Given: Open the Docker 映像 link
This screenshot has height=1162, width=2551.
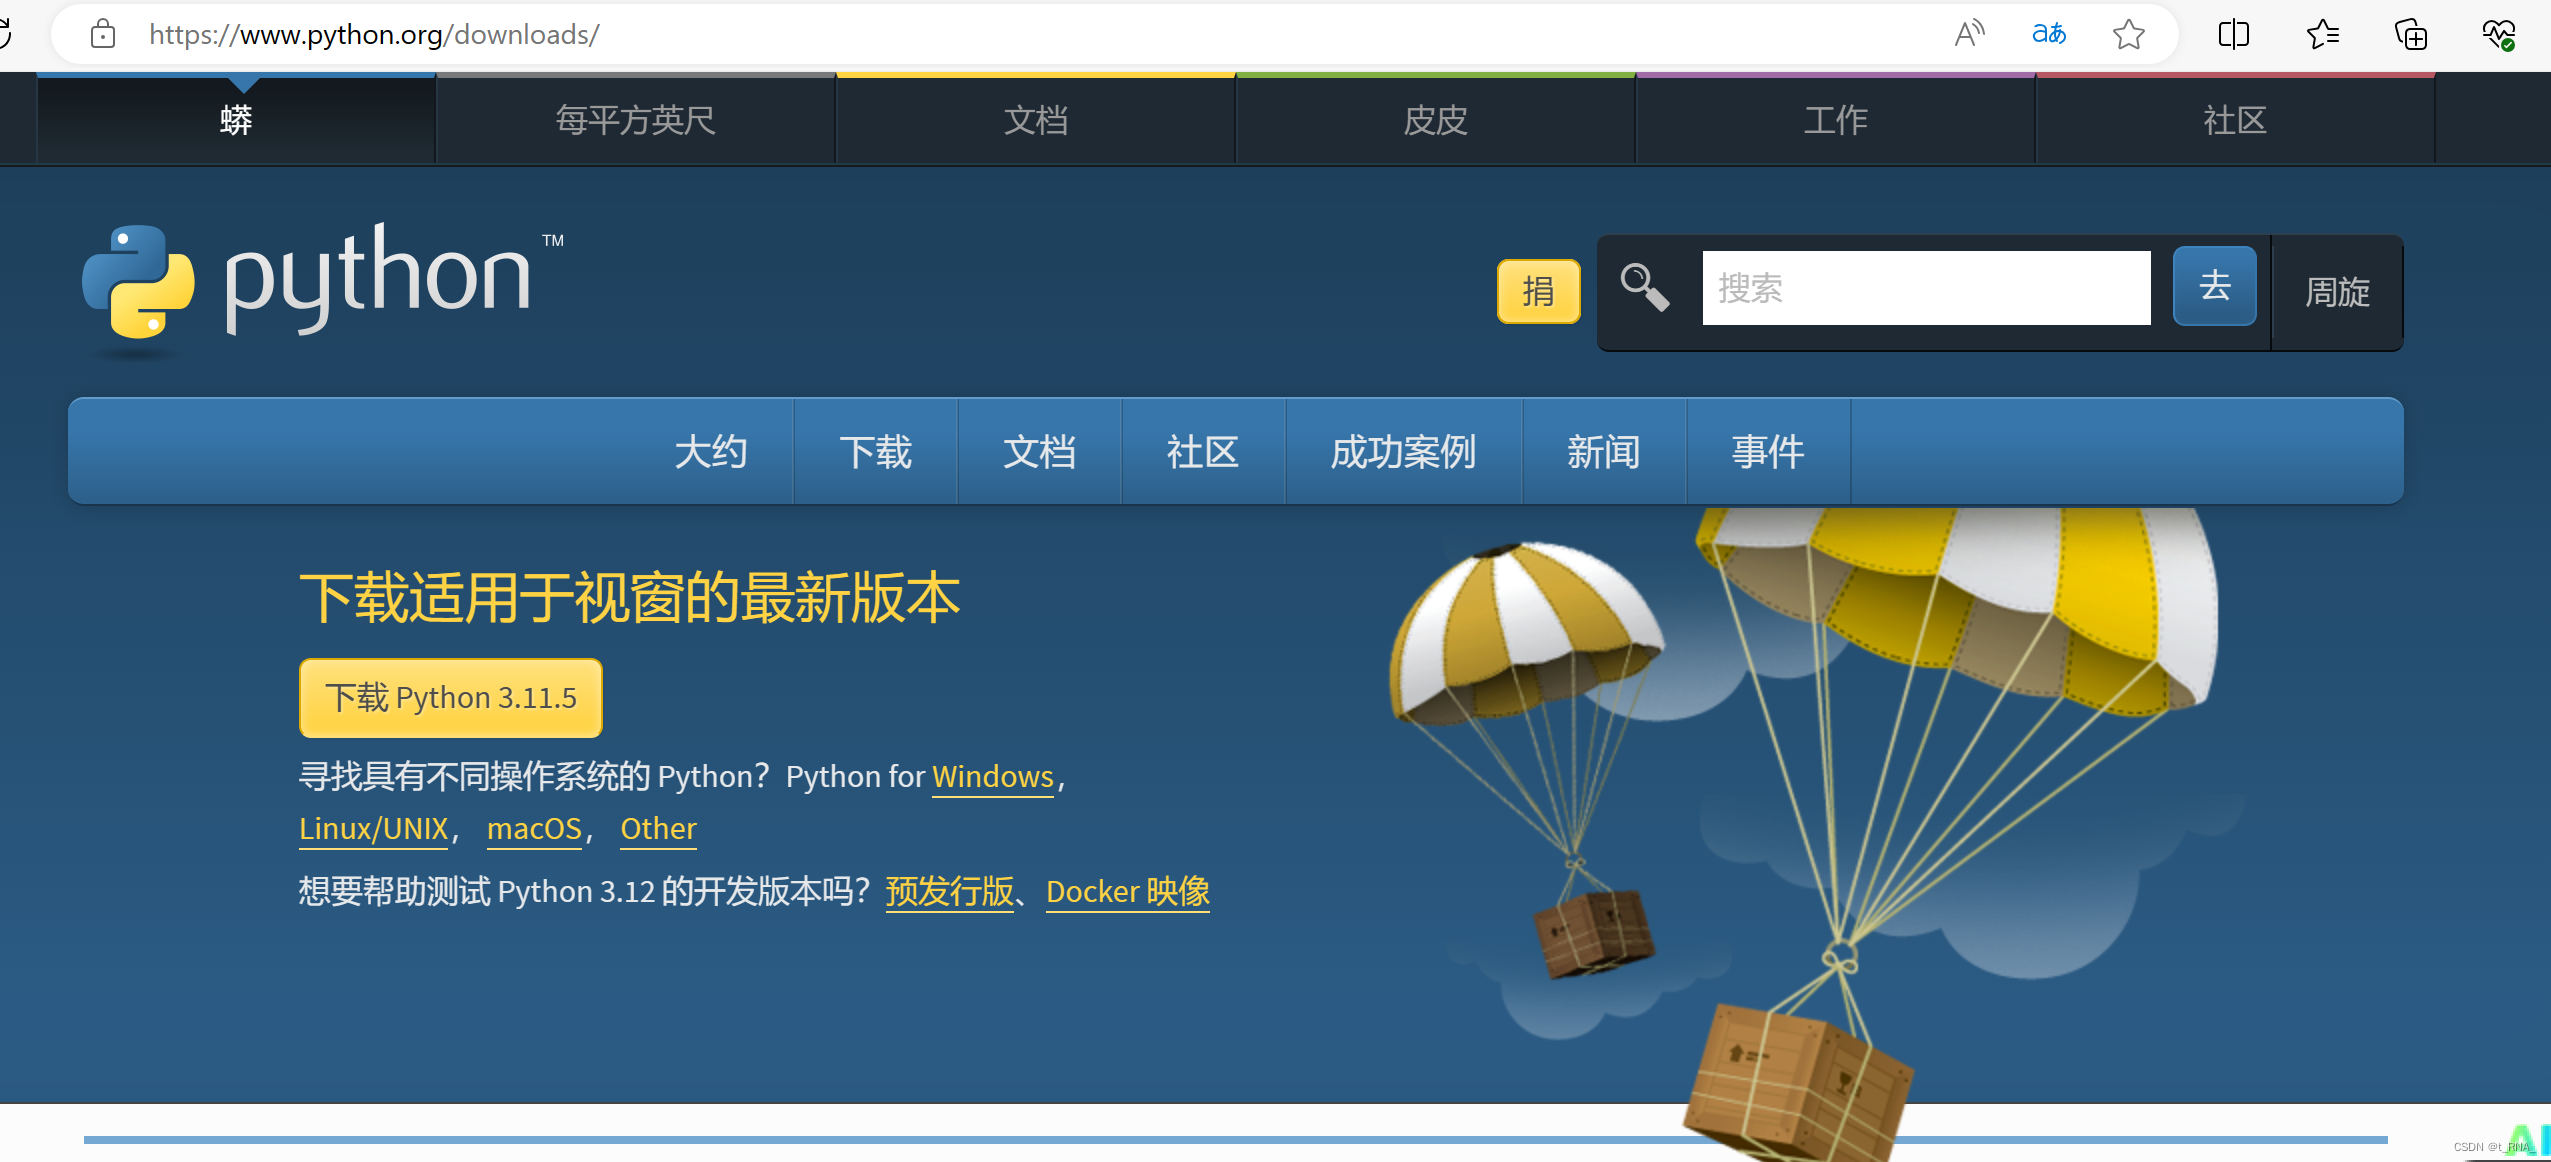Looking at the screenshot, I should click(1127, 891).
